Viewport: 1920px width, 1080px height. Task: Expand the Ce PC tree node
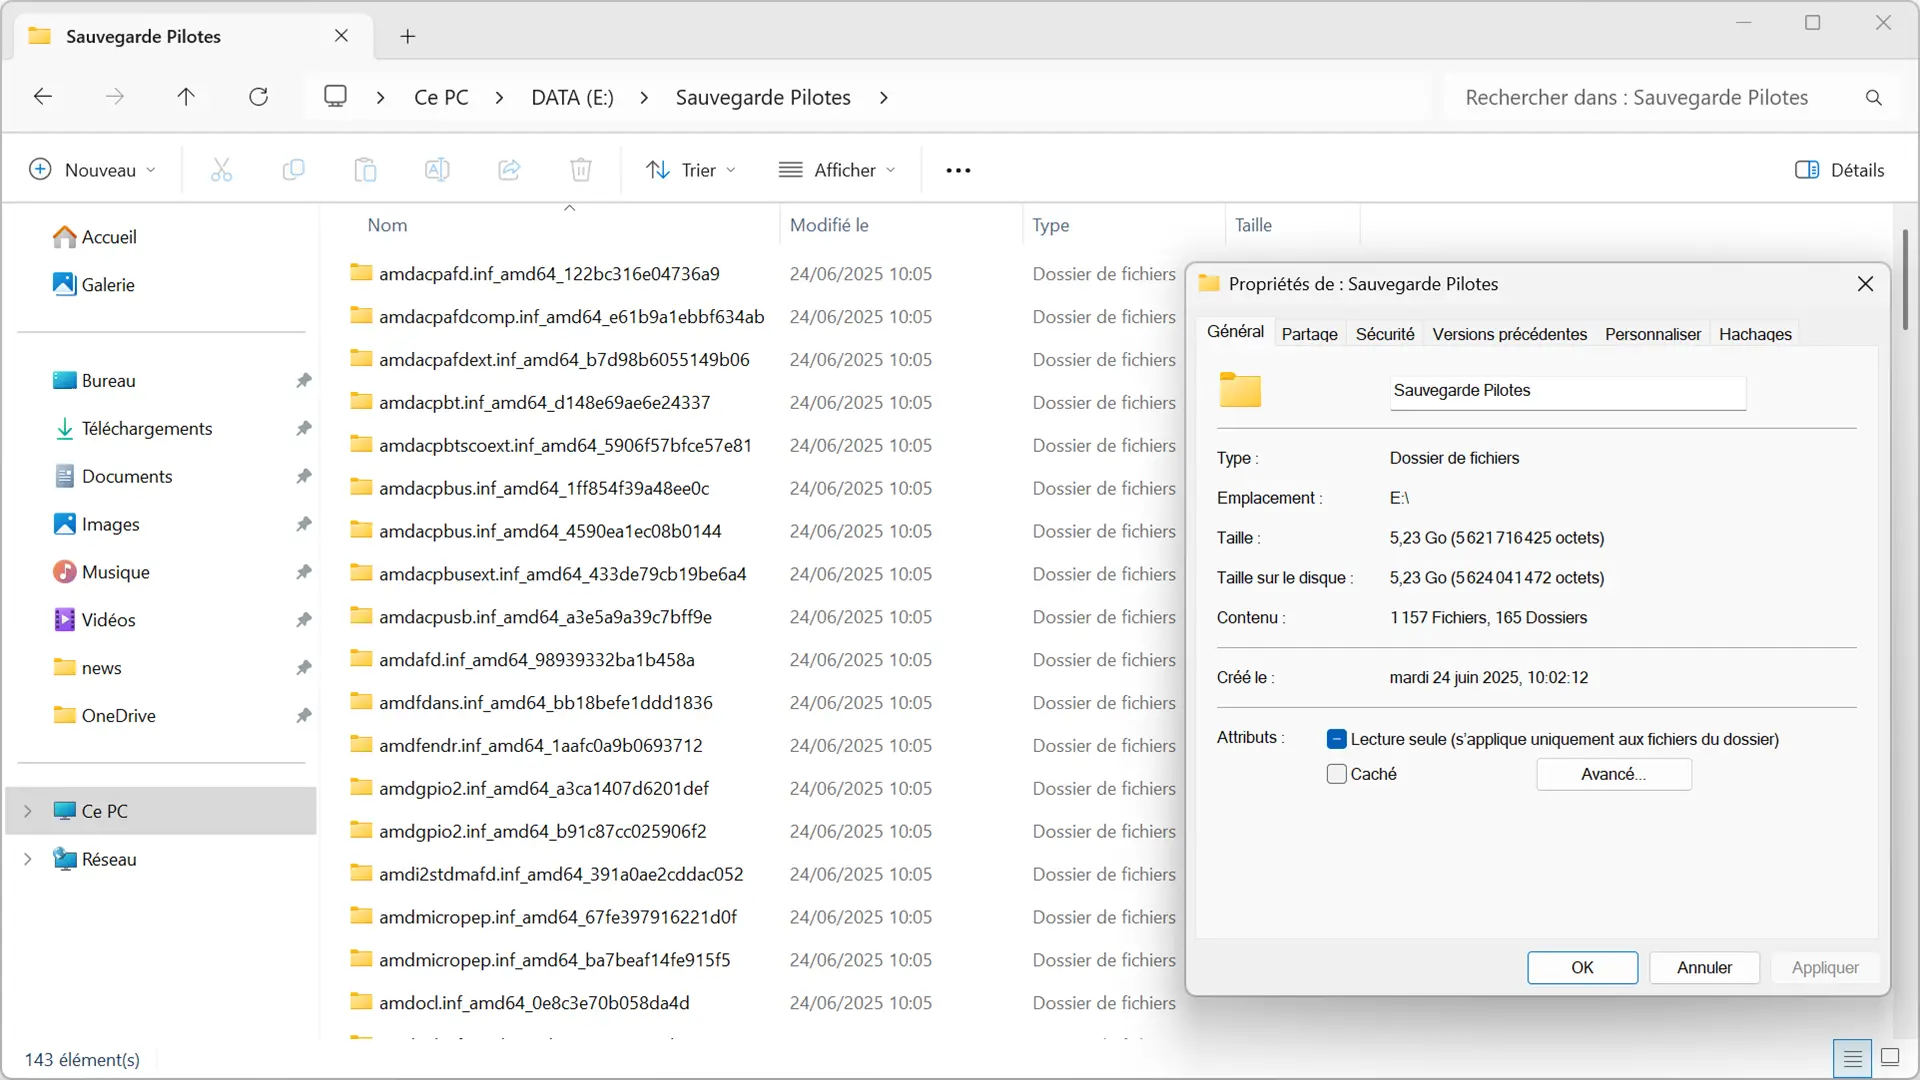point(28,811)
